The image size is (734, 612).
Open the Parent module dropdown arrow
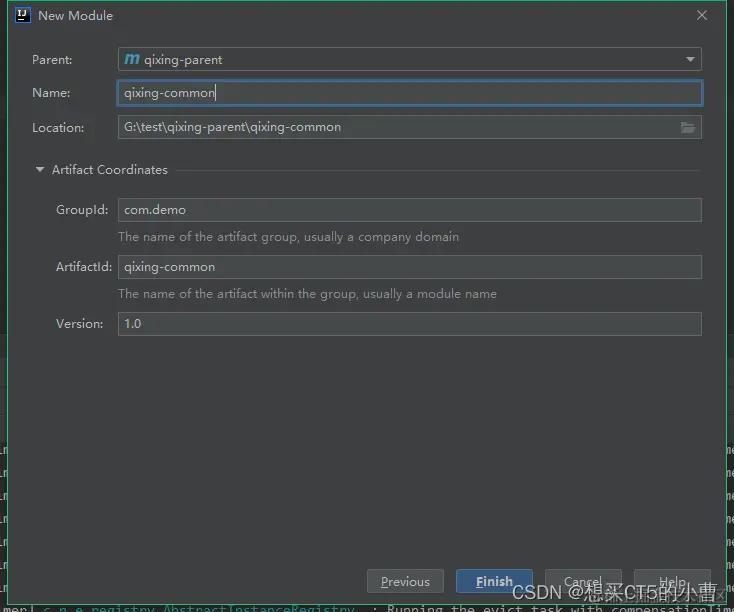[690, 59]
